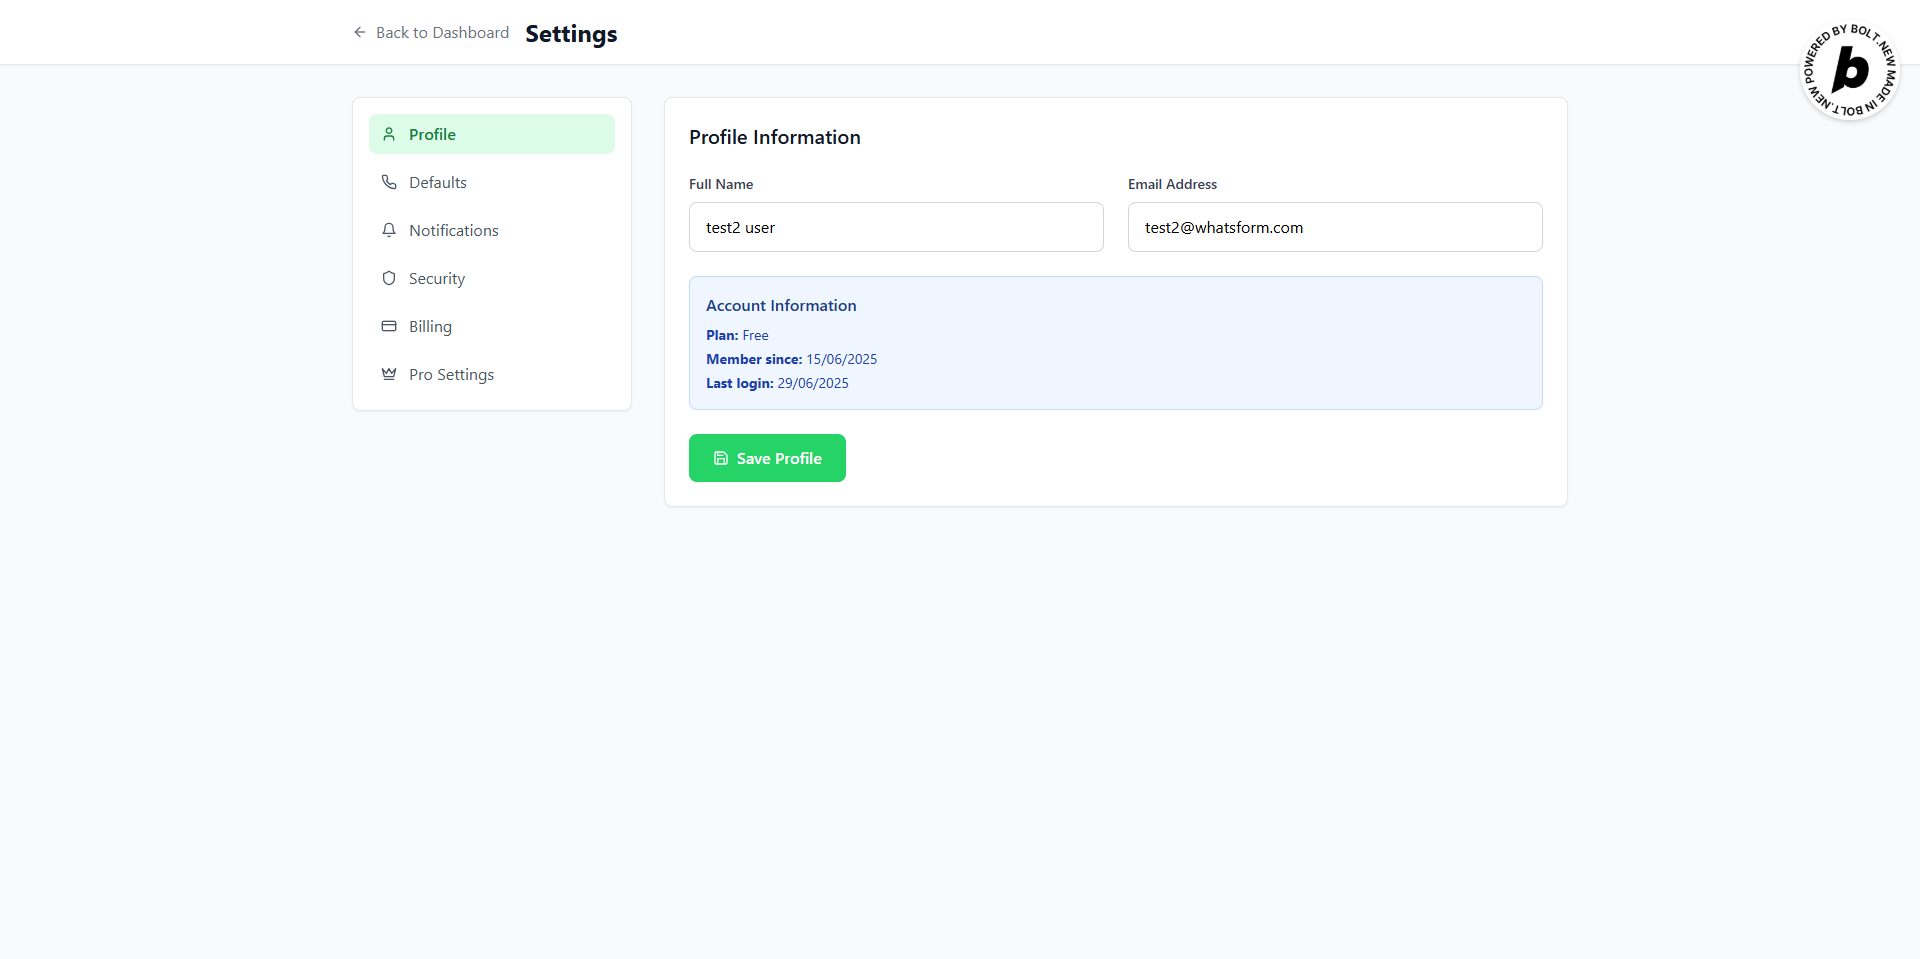Focus the Email Address input field
1920x959 pixels.
point(1335,227)
